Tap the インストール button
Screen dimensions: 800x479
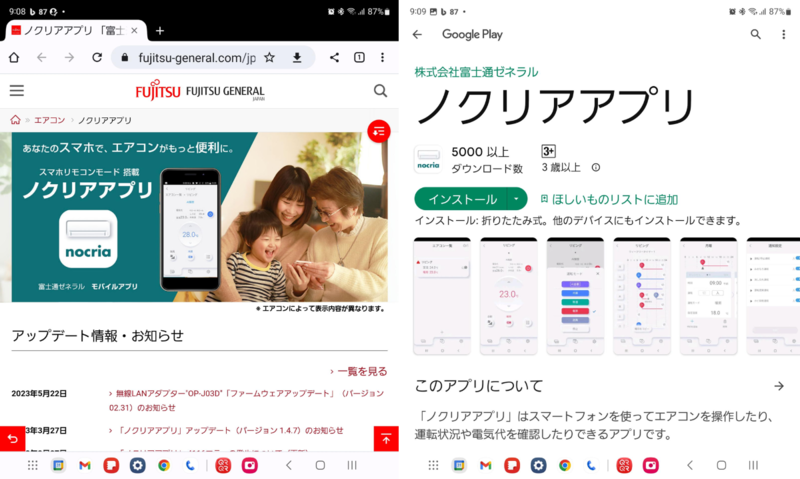[x=462, y=199]
